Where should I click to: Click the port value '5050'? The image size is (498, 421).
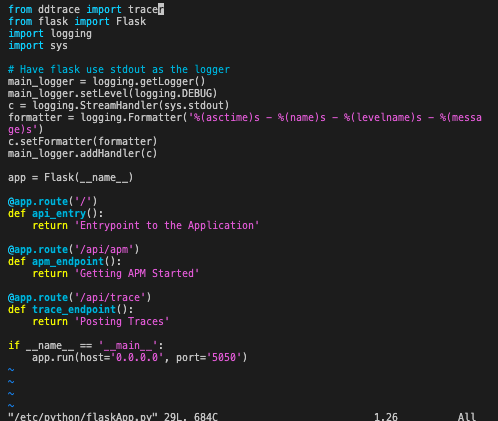(224, 357)
